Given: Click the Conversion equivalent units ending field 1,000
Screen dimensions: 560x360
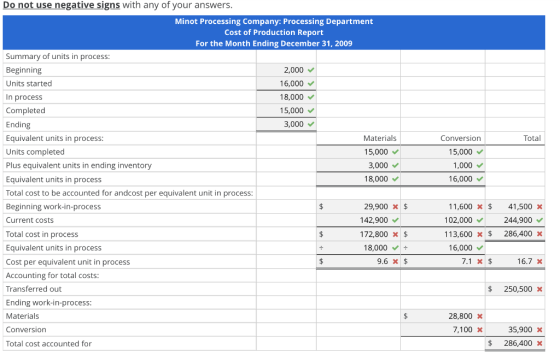Looking at the screenshot, I should click(x=443, y=165).
